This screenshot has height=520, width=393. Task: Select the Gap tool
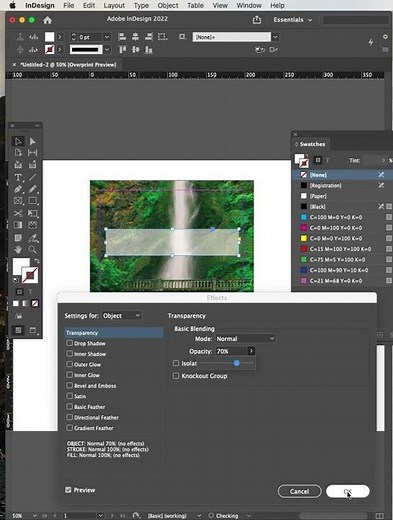[x=32, y=153]
